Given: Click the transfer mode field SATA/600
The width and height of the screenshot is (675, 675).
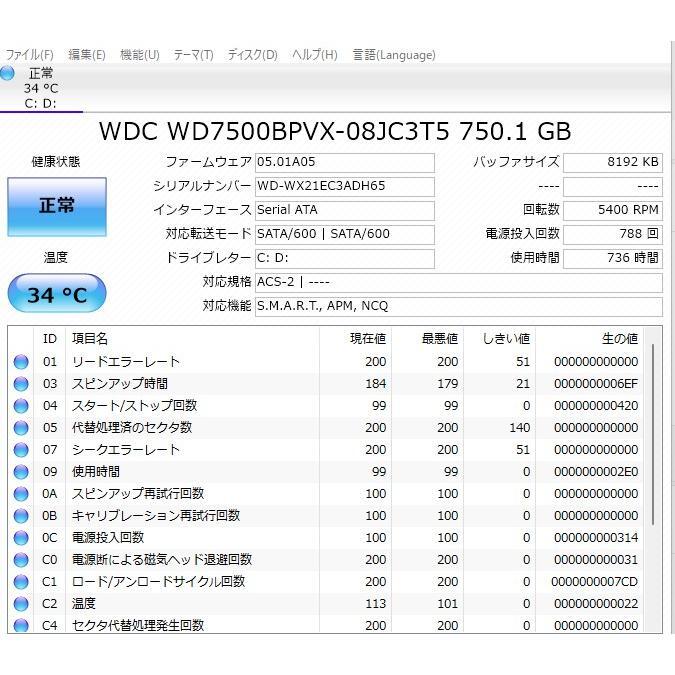Looking at the screenshot, I should (345, 234).
